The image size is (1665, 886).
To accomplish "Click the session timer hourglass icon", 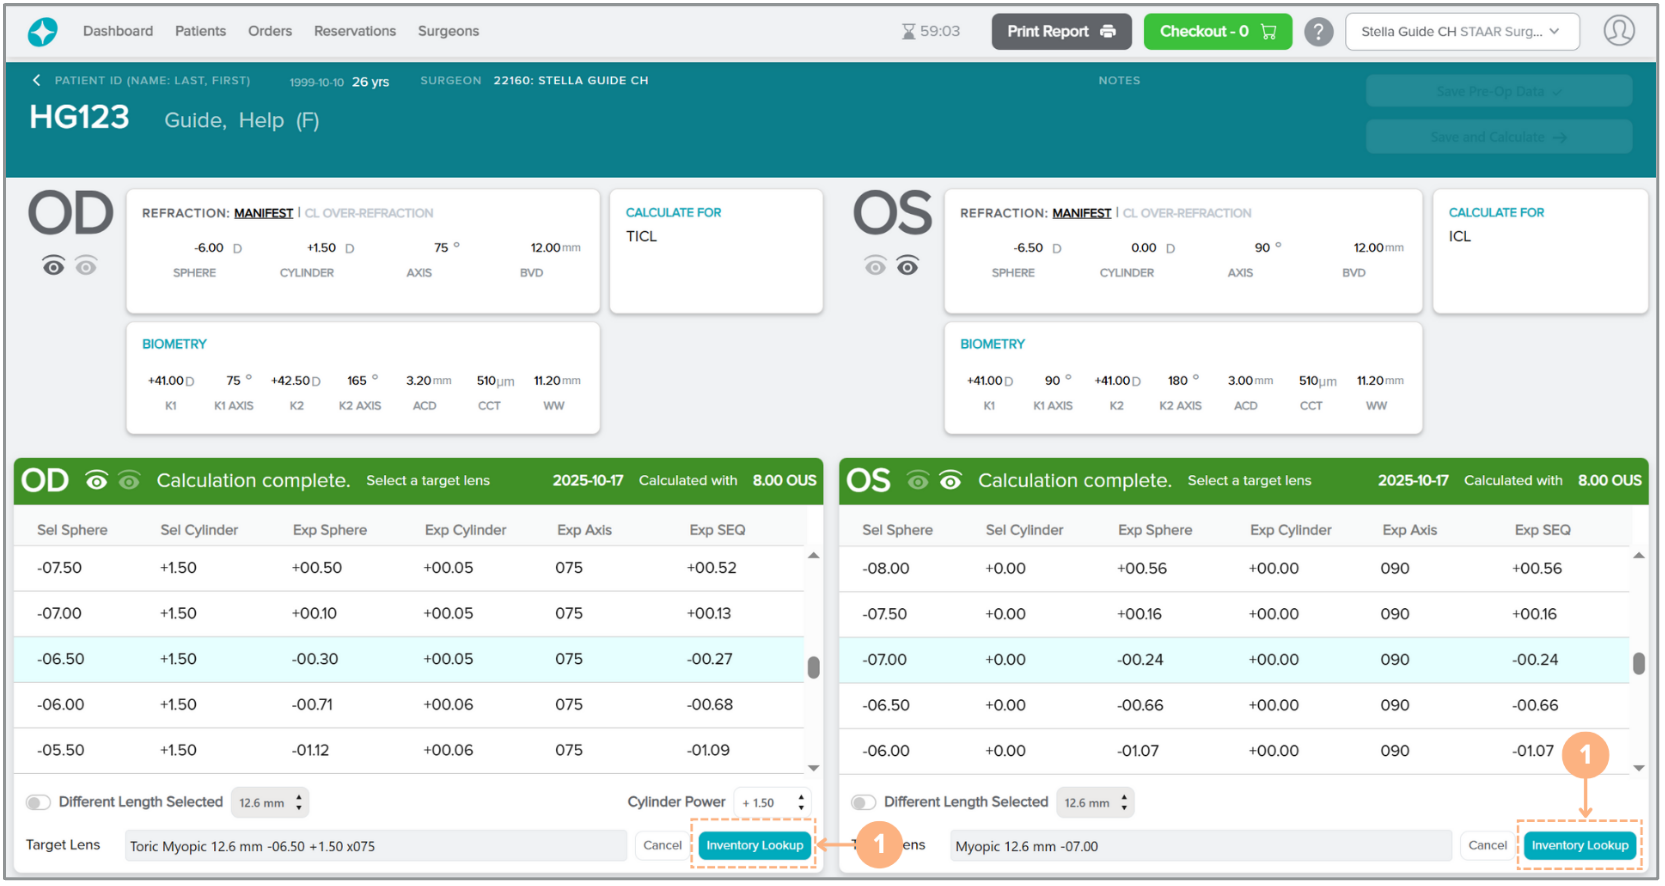I will [x=908, y=32].
